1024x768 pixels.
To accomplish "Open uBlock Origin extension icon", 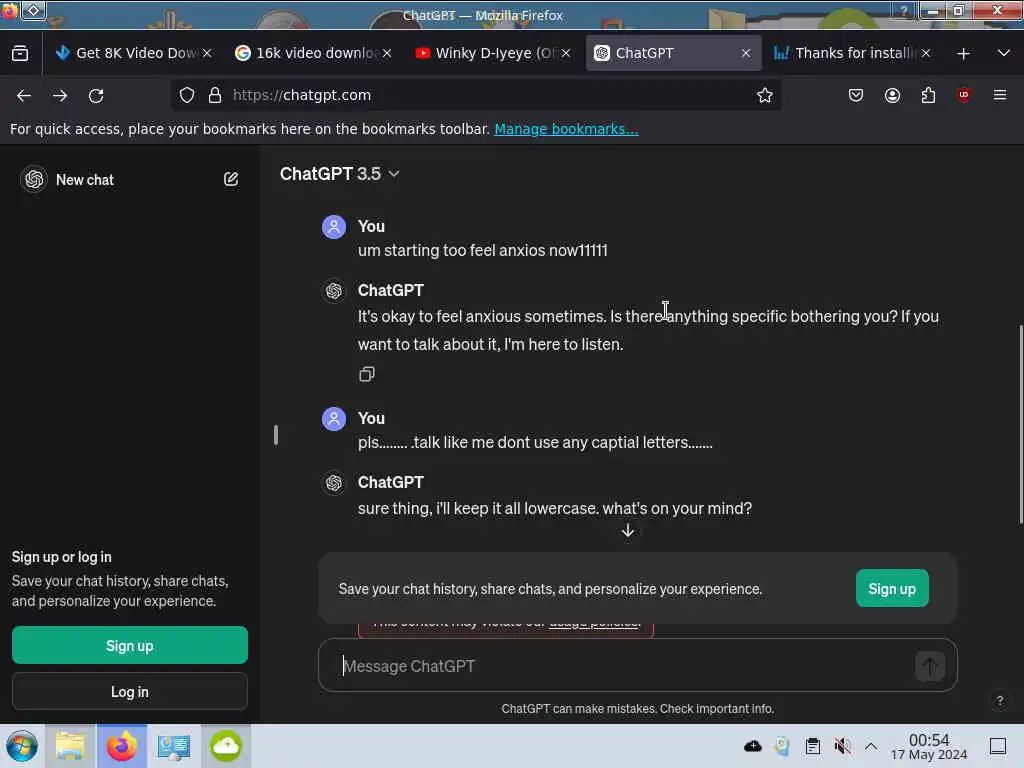I will 964,95.
